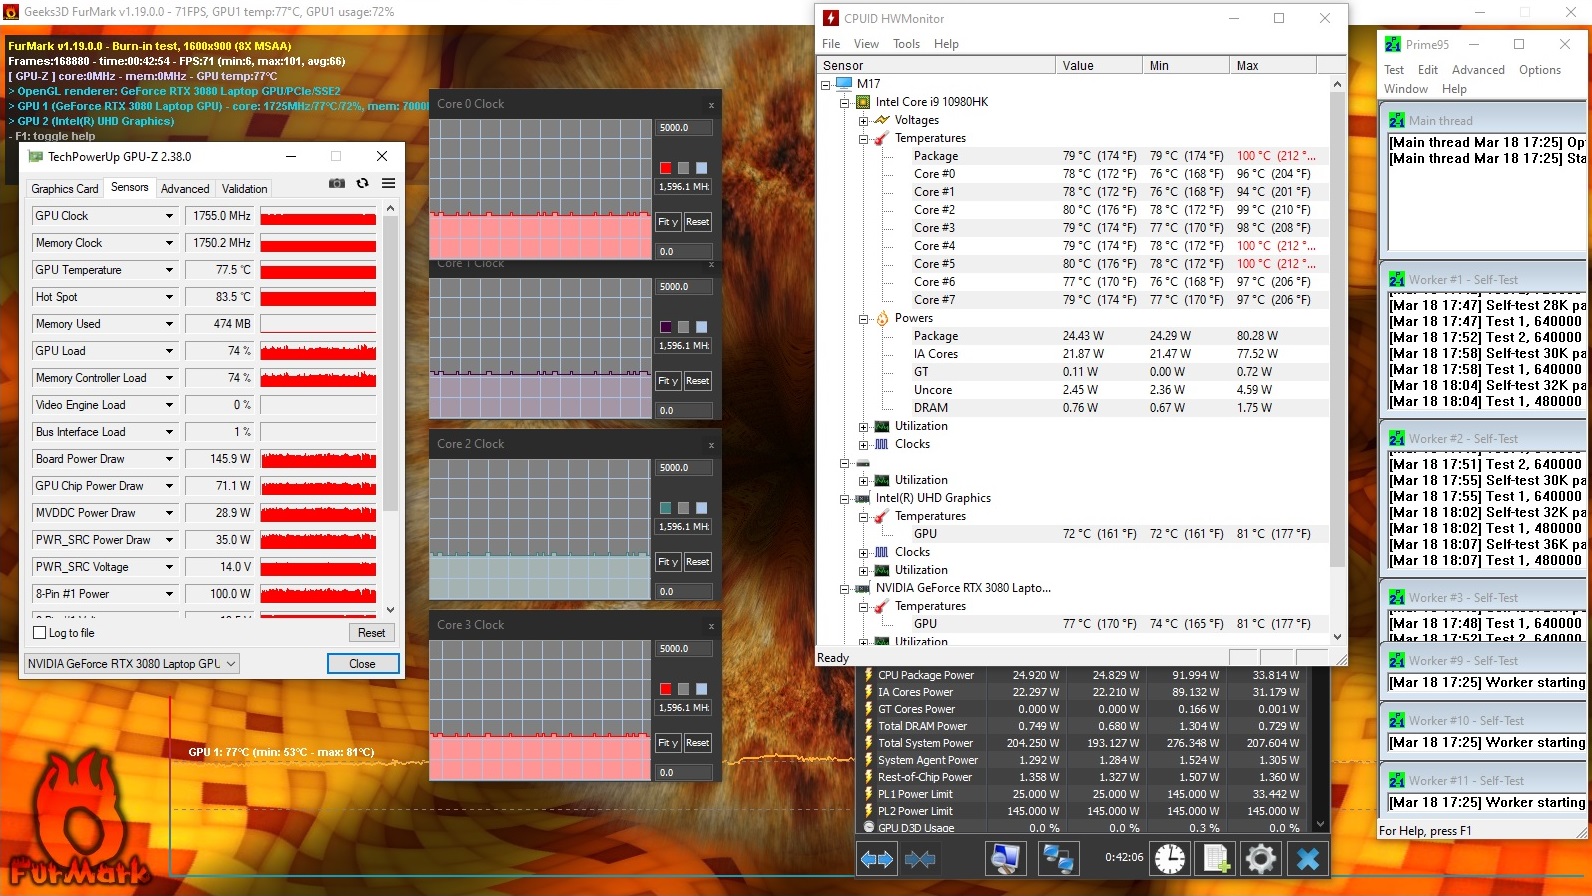Image resolution: width=1592 pixels, height=896 pixels.
Task: Select GPU from NVIDIA GeForce RTX 3080 dropdown
Action: coord(132,664)
